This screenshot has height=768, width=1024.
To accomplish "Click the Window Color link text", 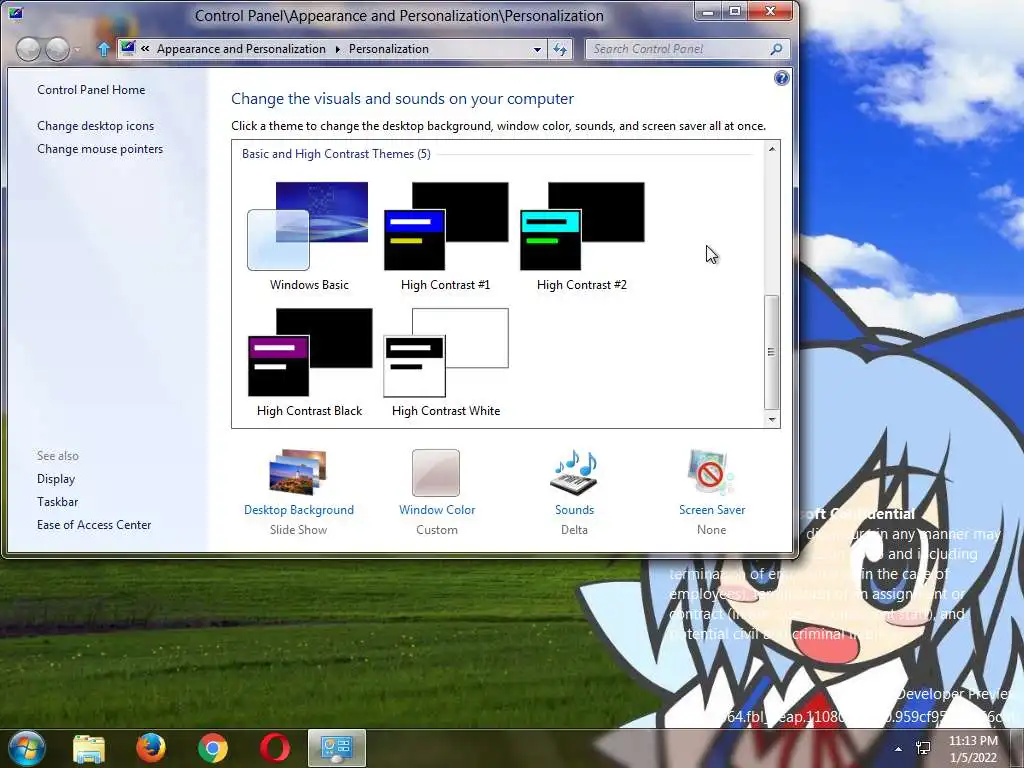I will click(x=437, y=509).
